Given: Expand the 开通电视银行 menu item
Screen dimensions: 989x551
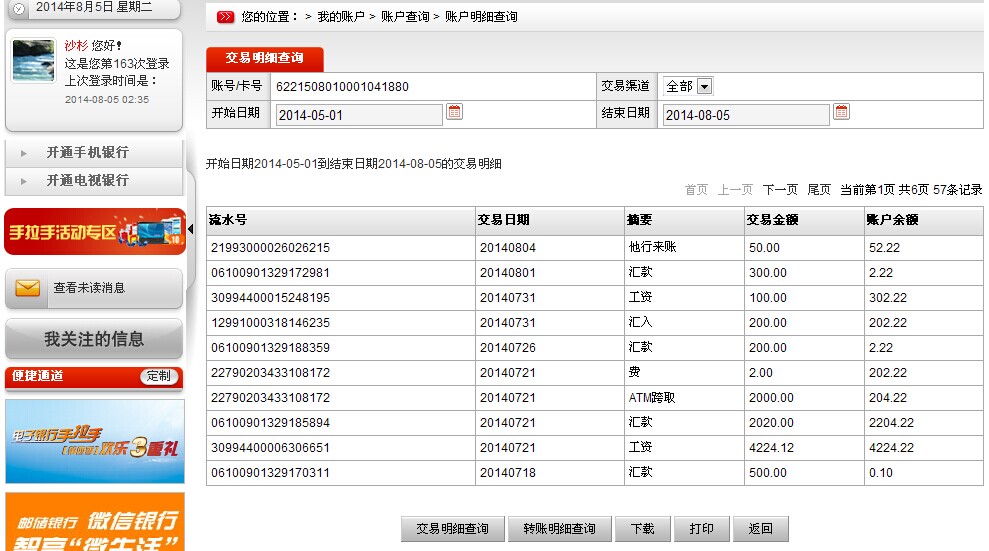Looking at the screenshot, I should click(87, 180).
